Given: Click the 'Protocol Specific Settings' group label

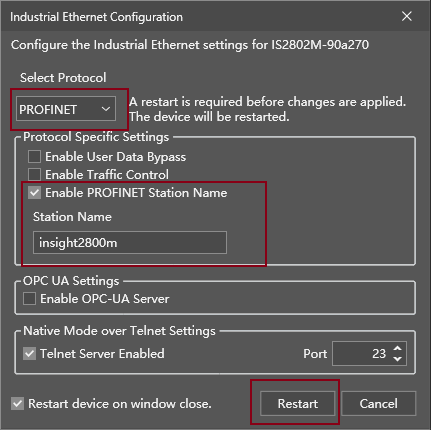Looking at the screenshot, I should coord(96,137).
